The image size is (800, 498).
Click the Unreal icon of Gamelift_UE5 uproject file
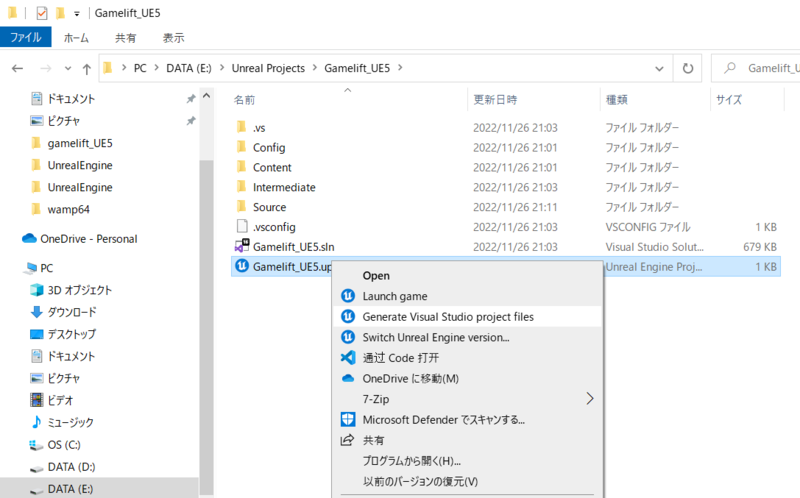pyautogui.click(x=242, y=266)
